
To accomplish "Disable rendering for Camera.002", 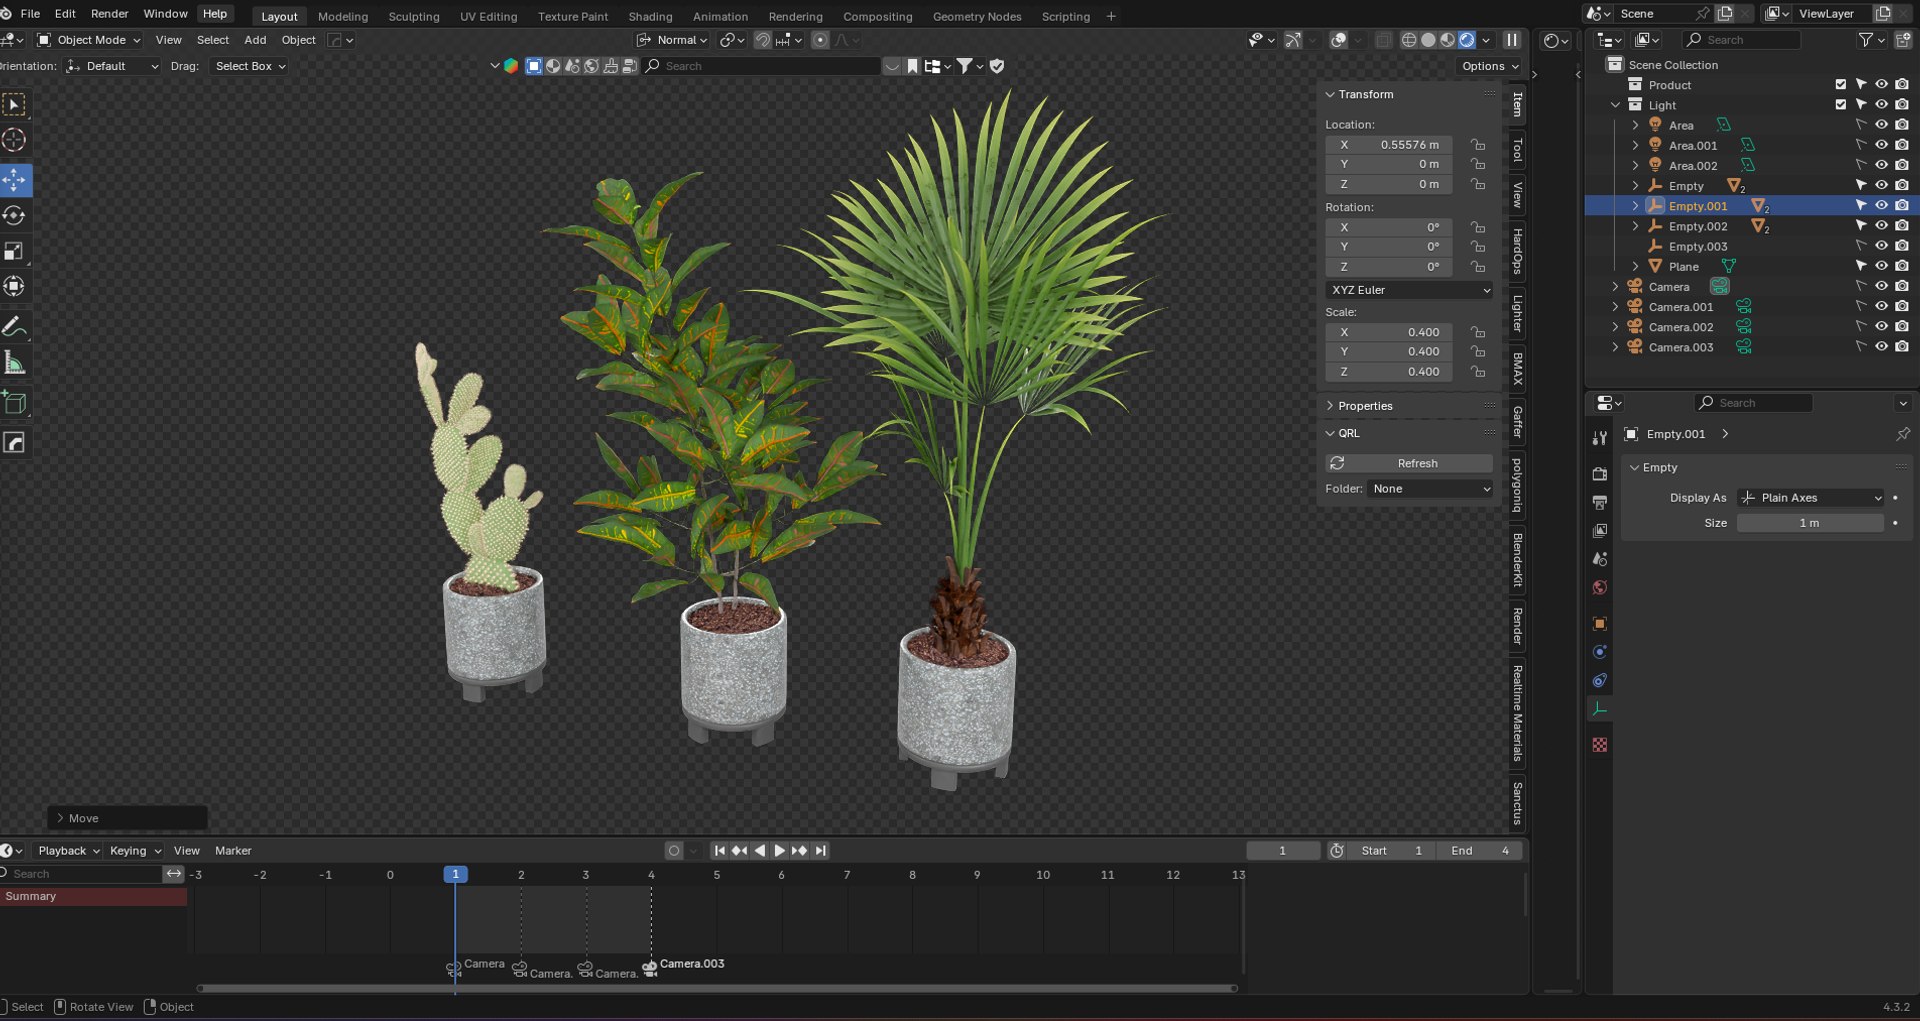I will (x=1902, y=327).
